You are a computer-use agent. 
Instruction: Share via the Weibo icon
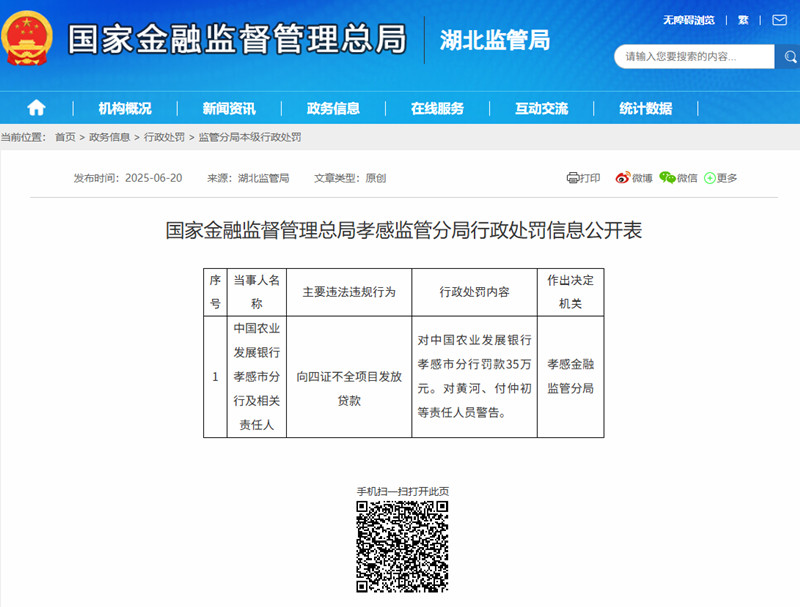[622, 178]
